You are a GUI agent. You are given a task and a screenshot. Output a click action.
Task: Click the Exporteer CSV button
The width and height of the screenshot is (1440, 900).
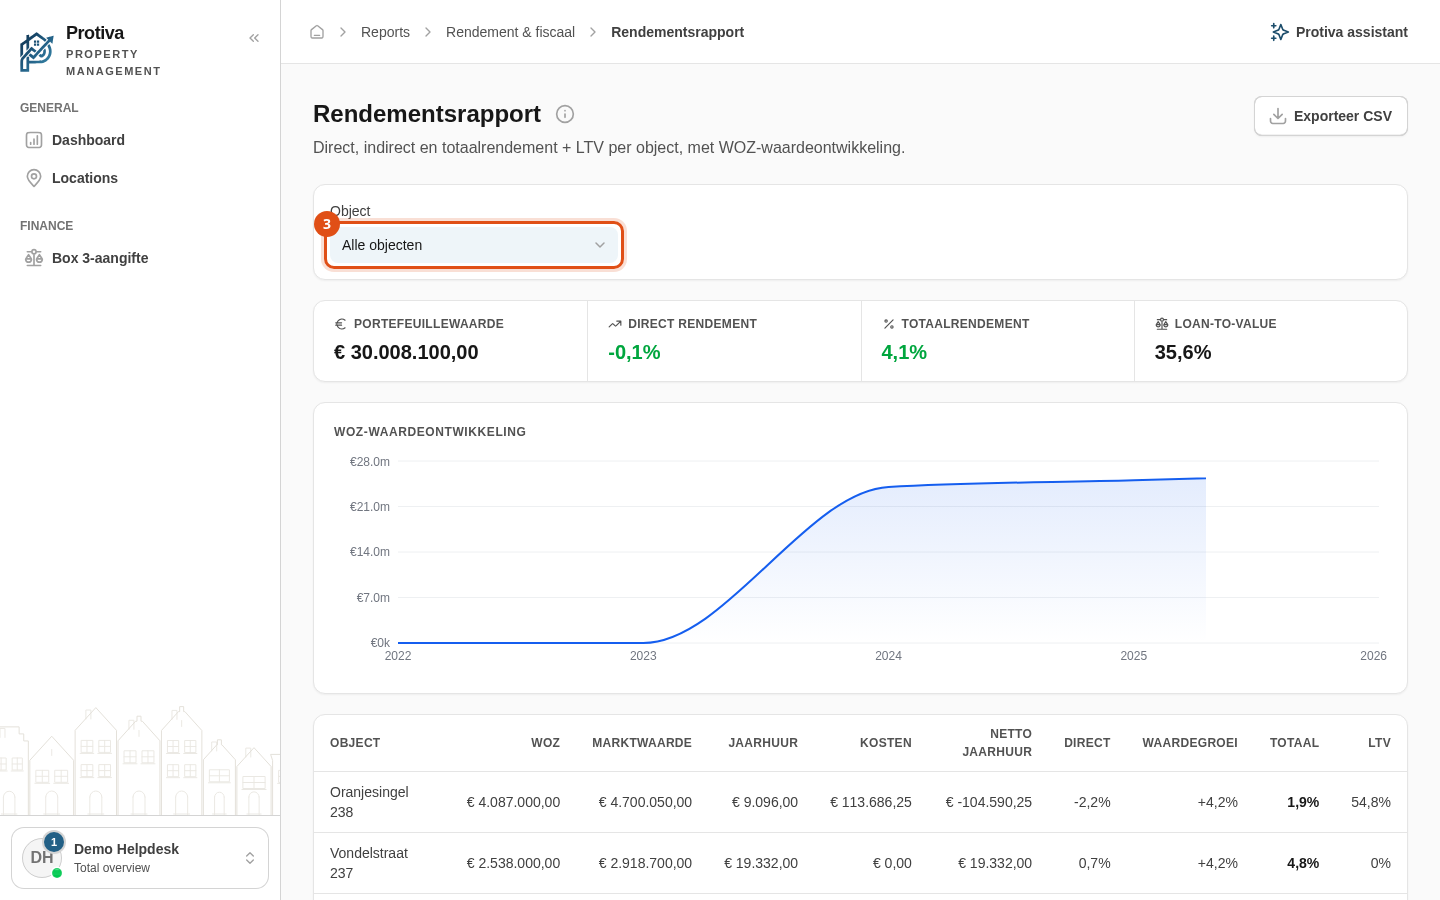coord(1331,116)
